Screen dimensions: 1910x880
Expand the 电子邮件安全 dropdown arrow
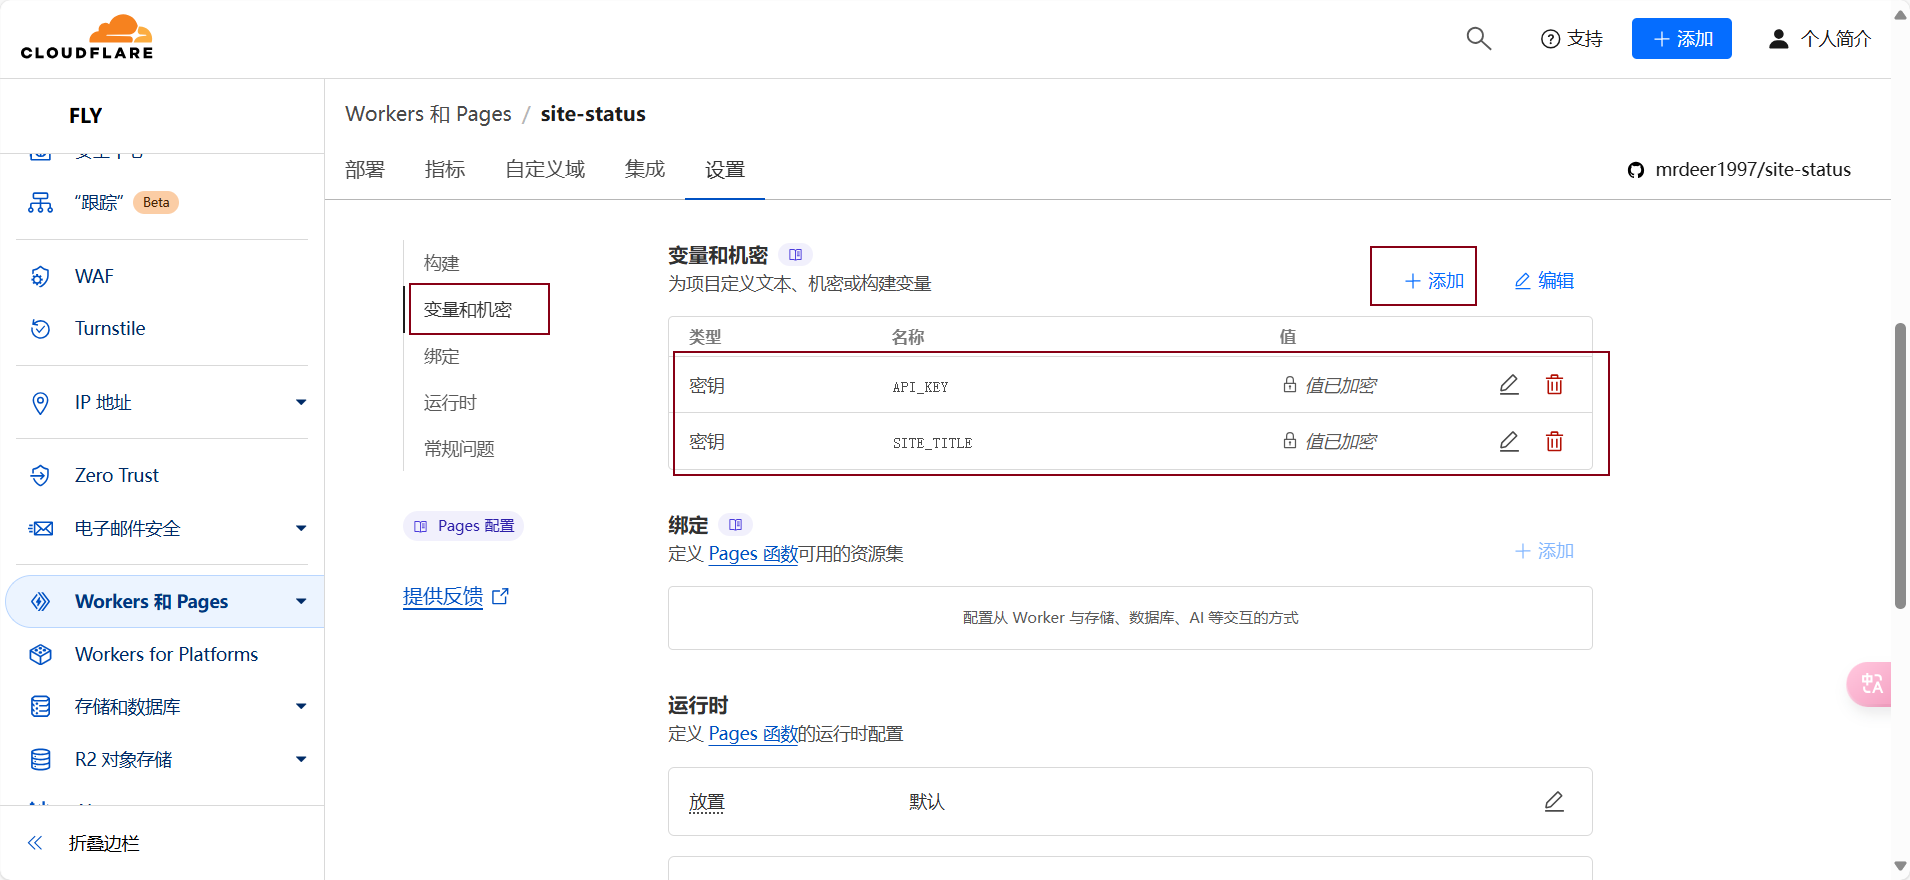(301, 528)
